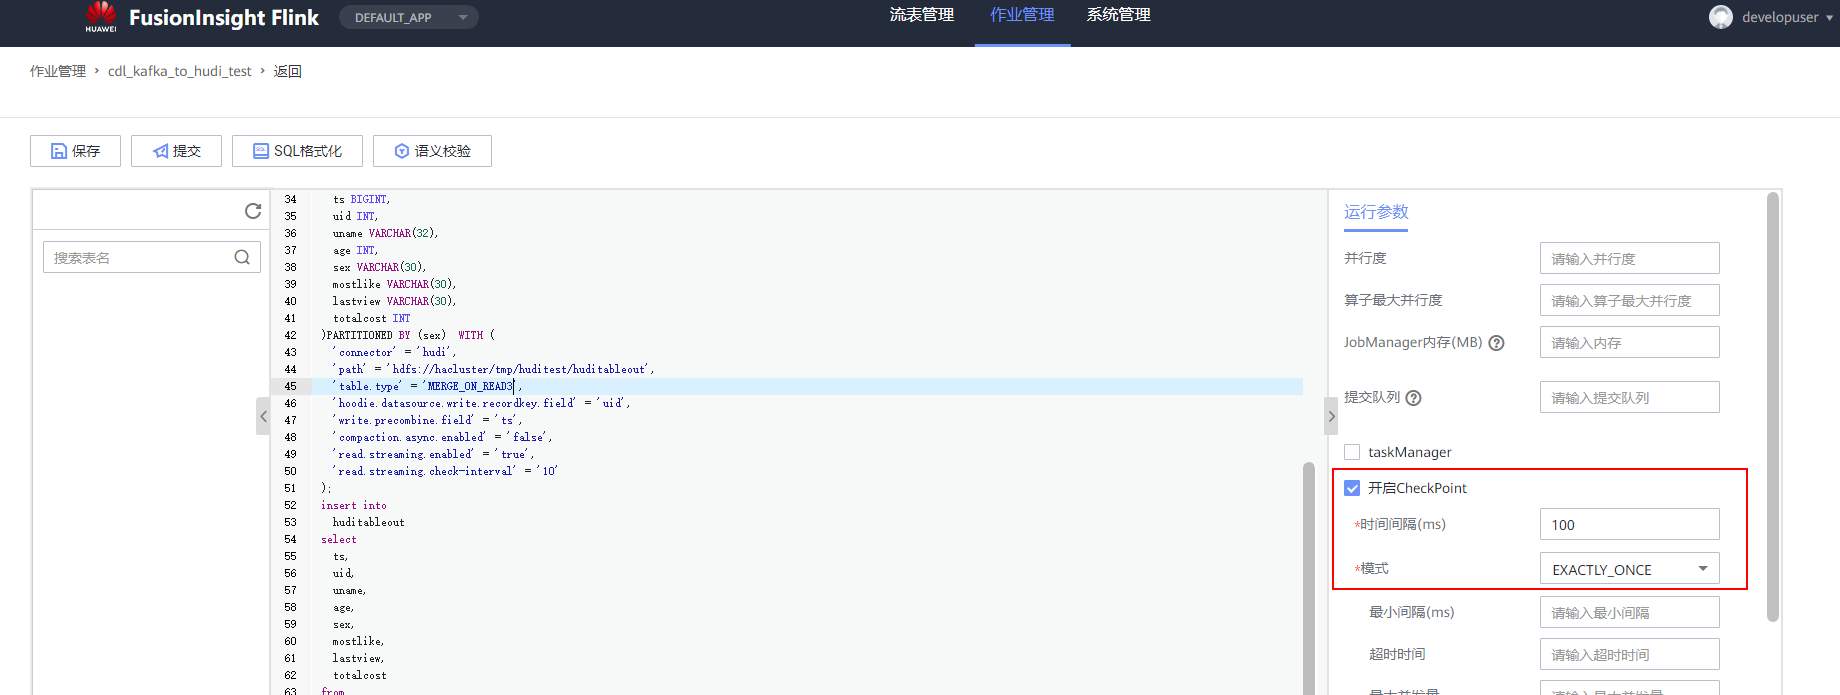Switch to the 作业管理 tab

point(1022,15)
